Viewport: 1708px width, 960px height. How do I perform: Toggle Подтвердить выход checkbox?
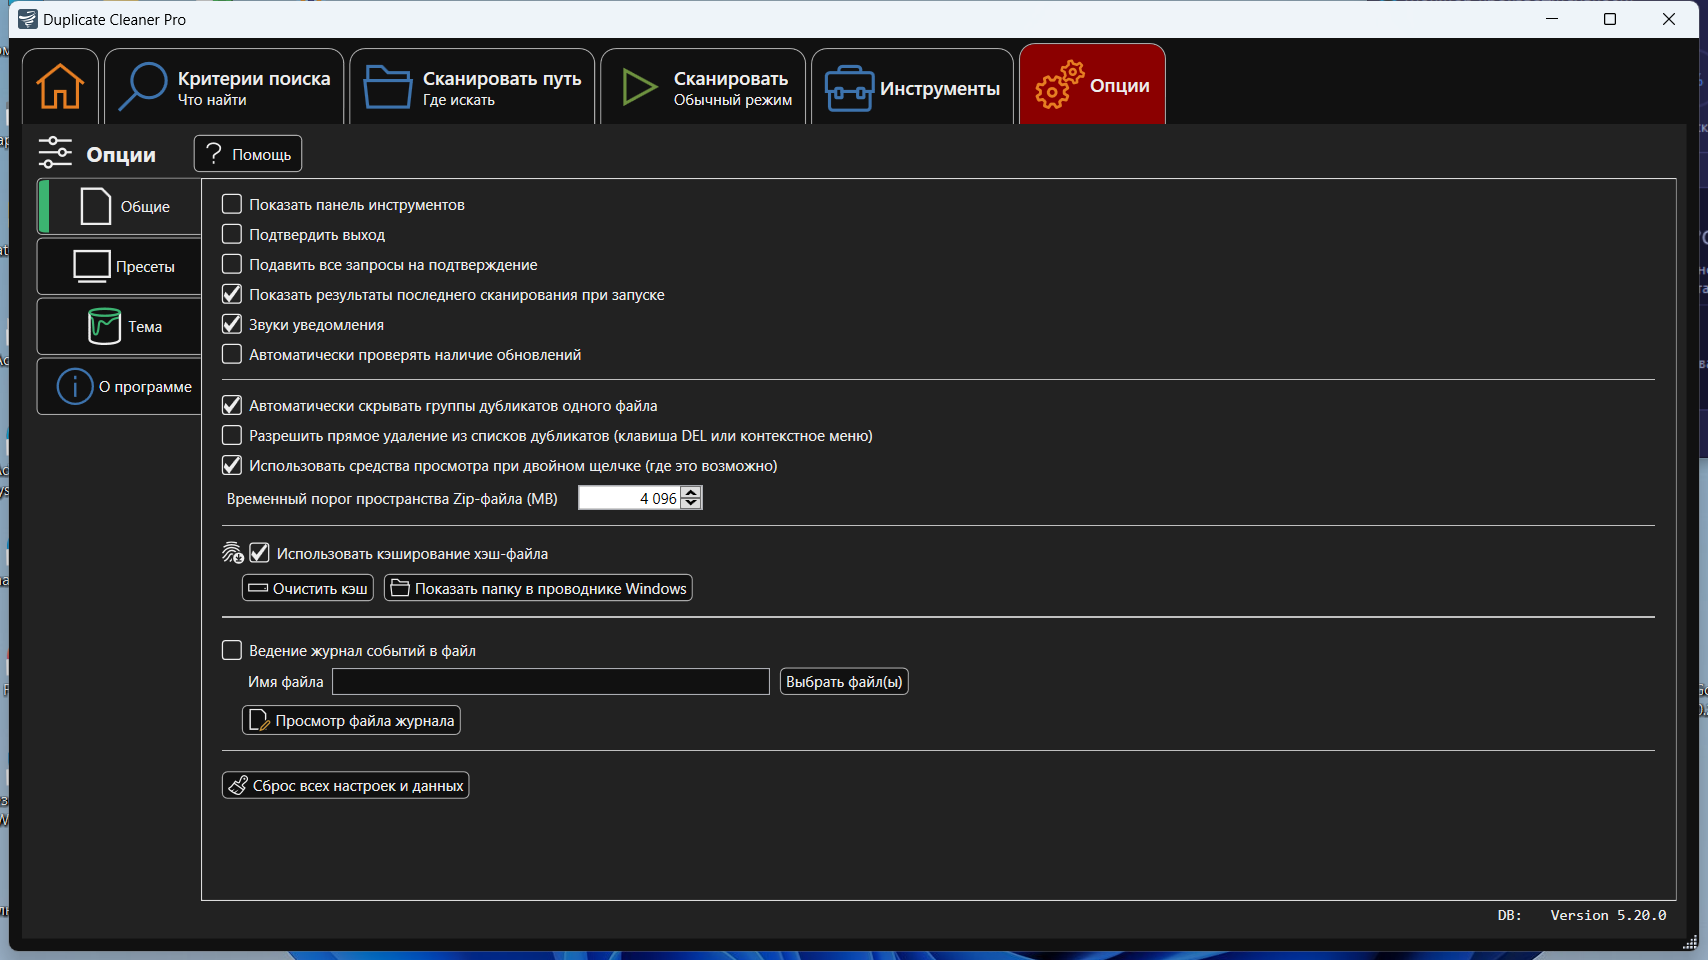[x=232, y=234]
